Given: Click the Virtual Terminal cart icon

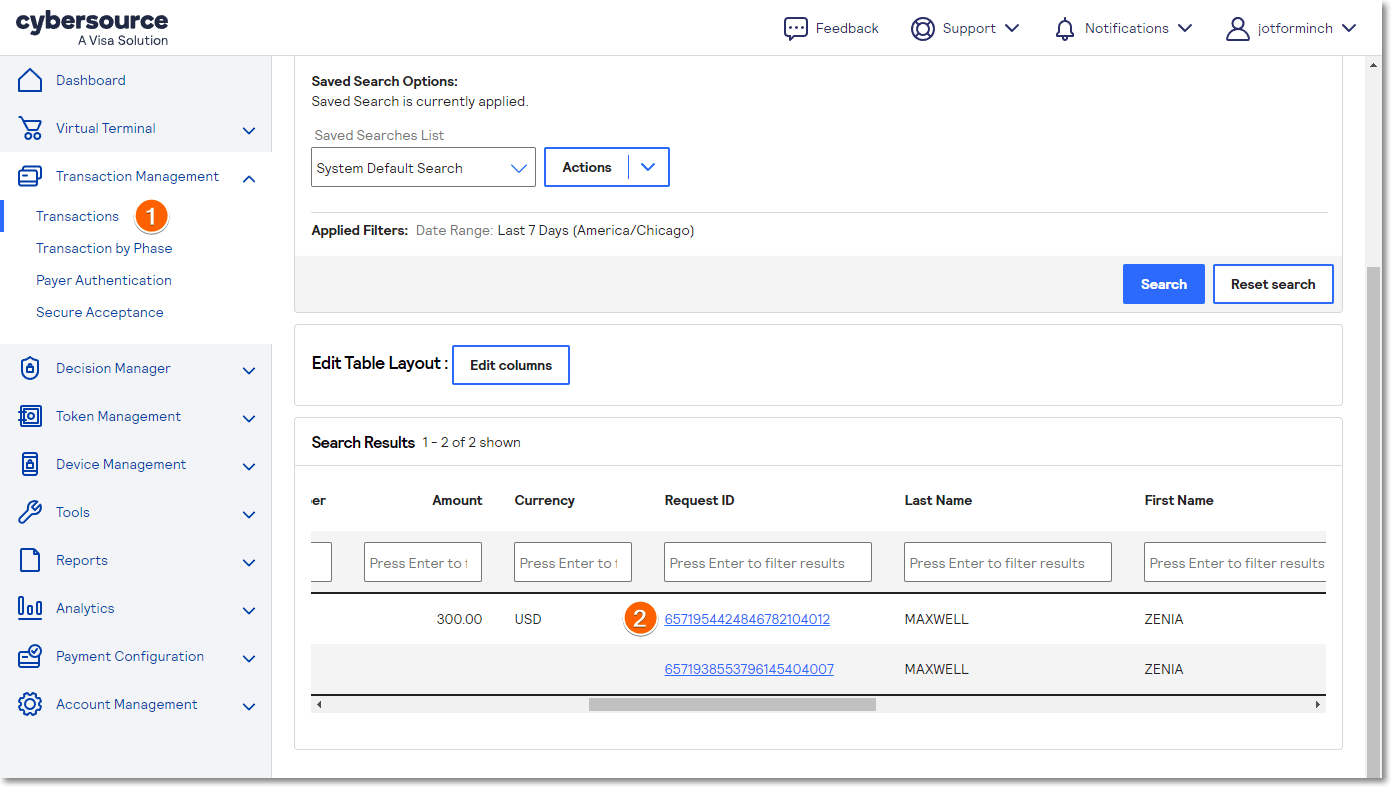Looking at the screenshot, I should [30, 128].
